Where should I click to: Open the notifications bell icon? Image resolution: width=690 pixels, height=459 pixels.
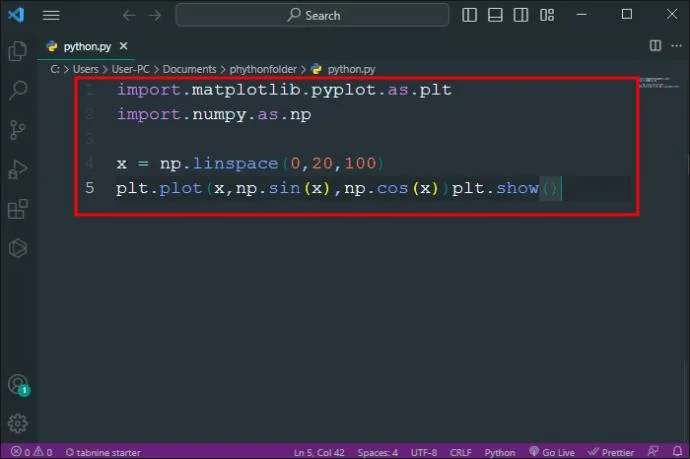677,451
